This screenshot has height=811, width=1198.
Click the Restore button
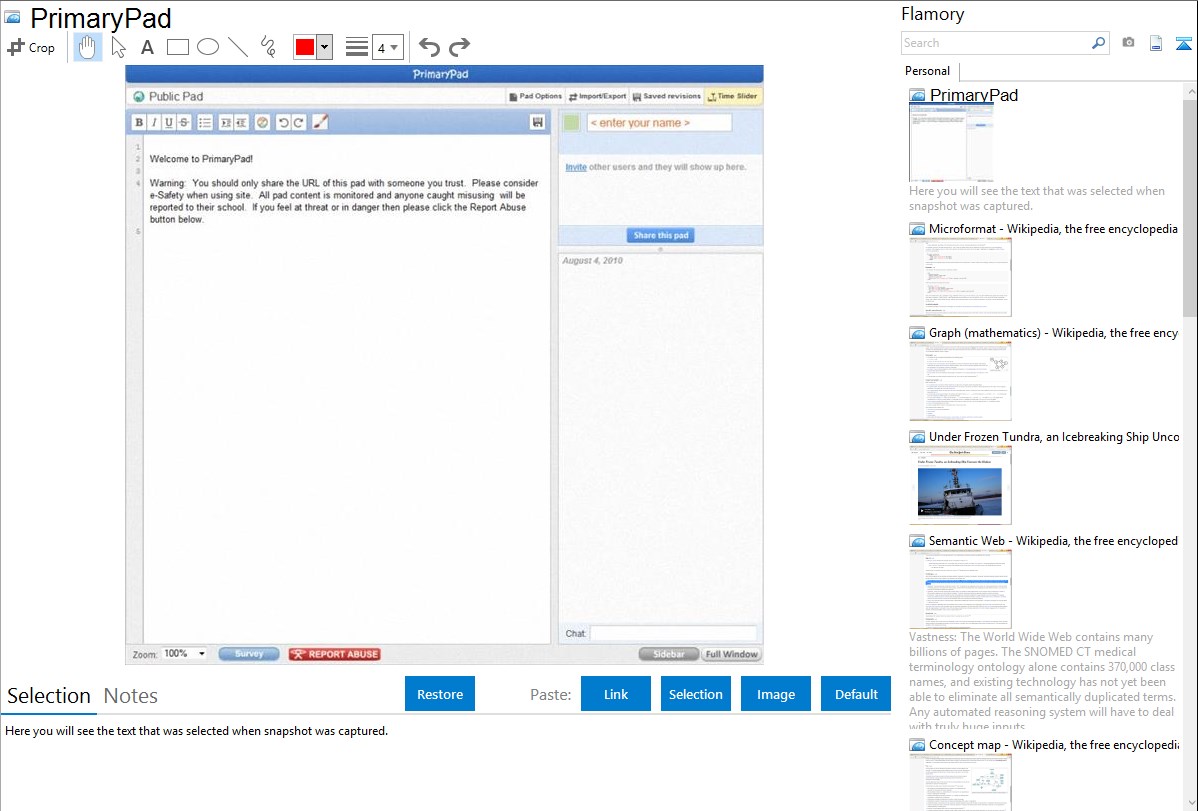click(440, 694)
